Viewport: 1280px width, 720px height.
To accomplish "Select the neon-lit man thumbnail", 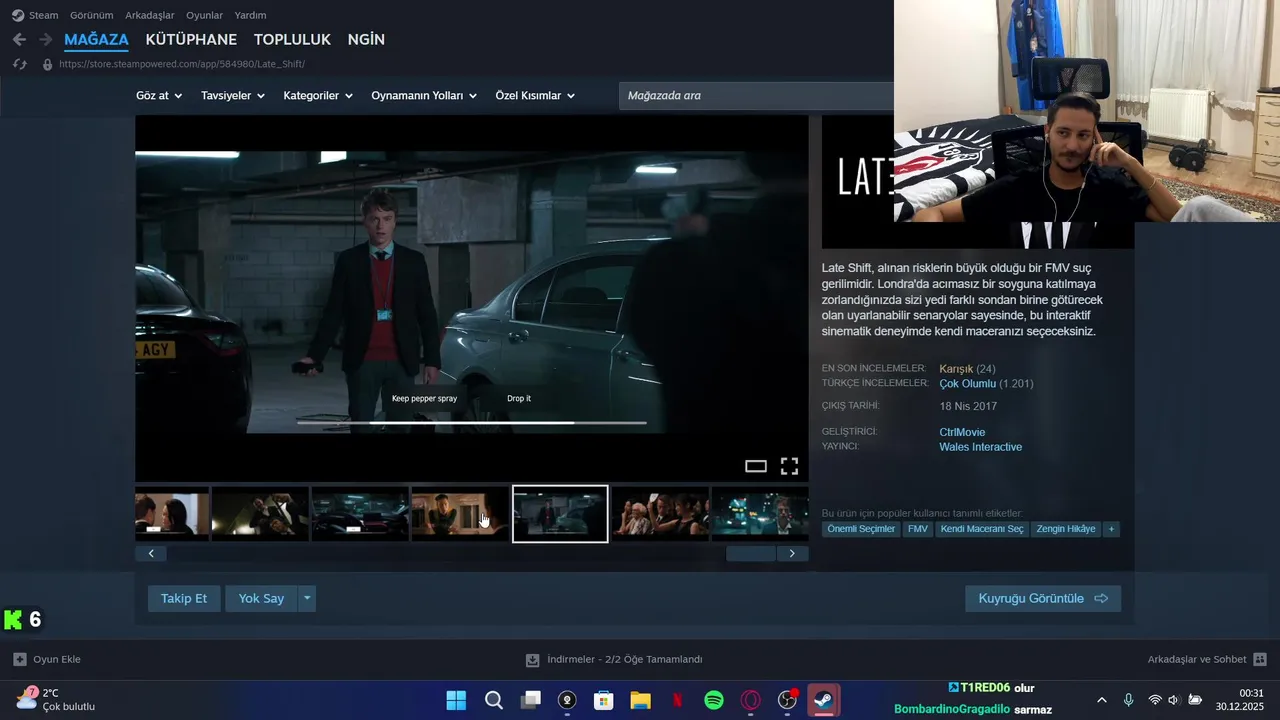I will click(760, 514).
